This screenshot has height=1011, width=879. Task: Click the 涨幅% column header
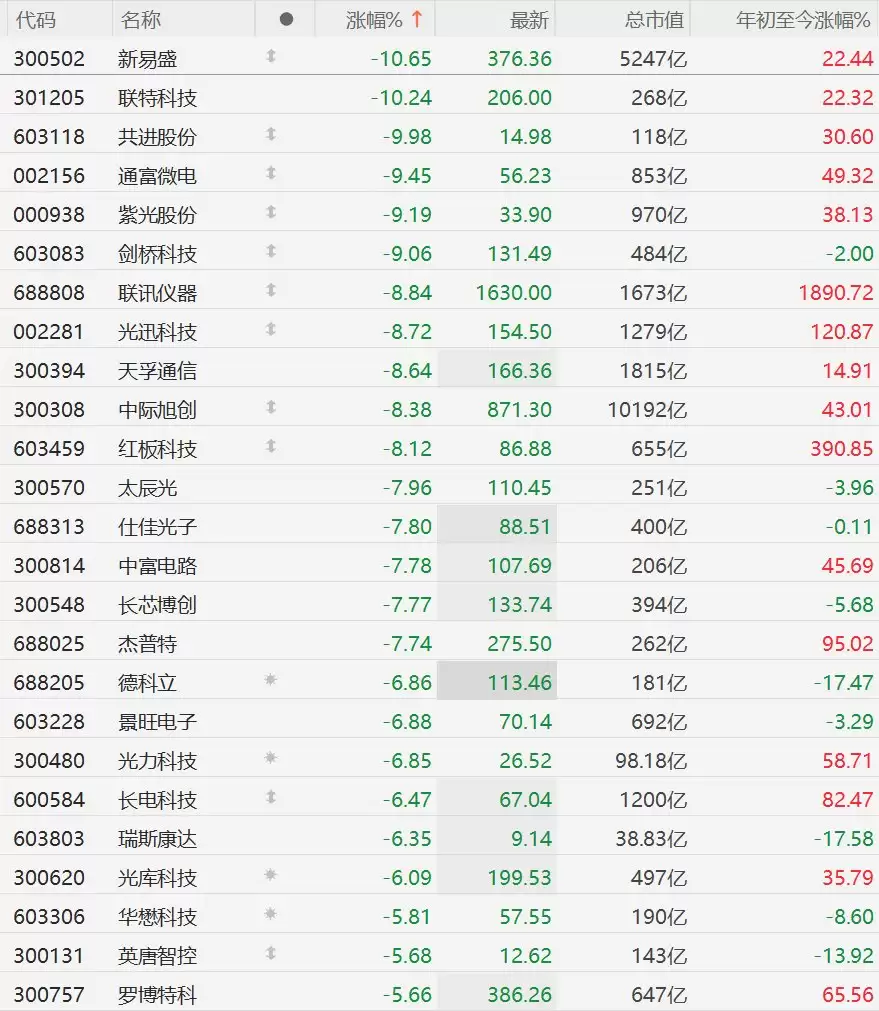[374, 20]
